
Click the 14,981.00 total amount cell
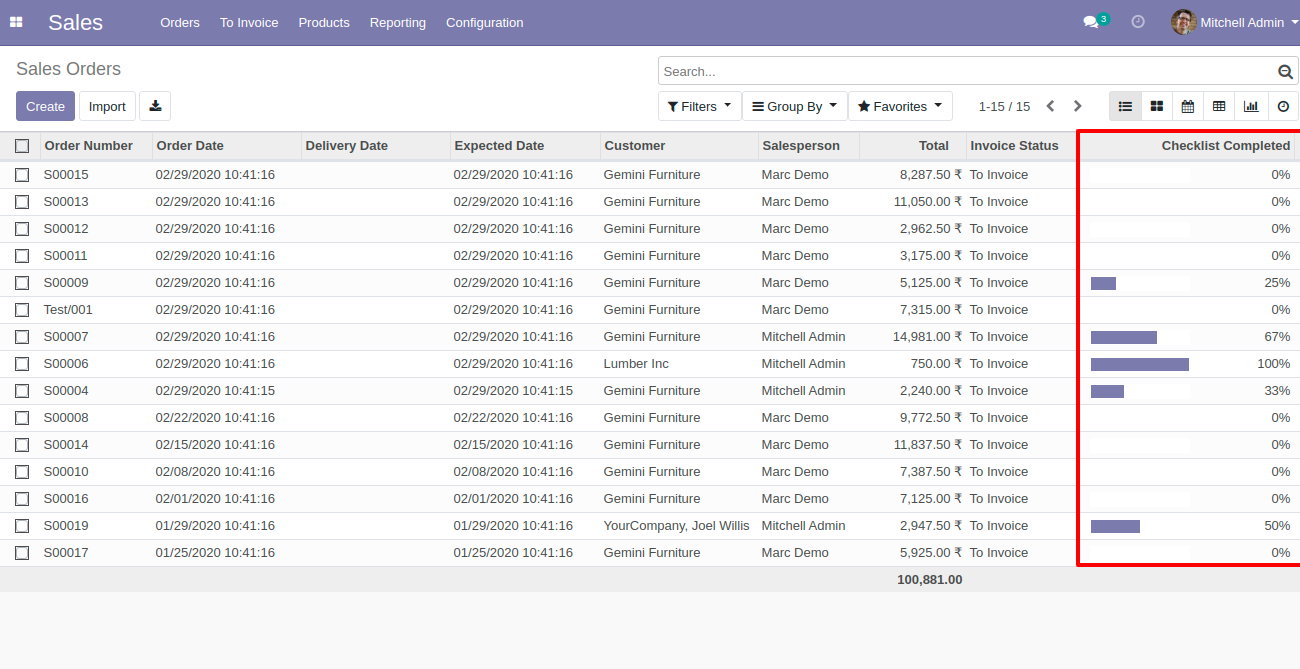pos(927,337)
